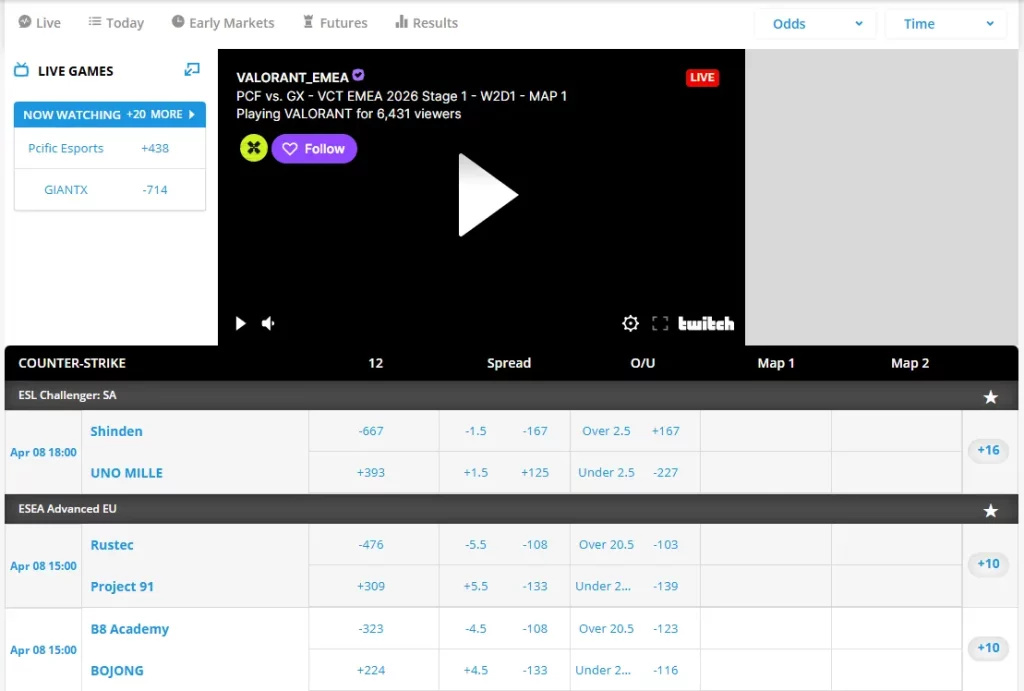1024x691 pixels.
Task: Open VALORANT_EMEA channel name link
Action: [x=292, y=77]
